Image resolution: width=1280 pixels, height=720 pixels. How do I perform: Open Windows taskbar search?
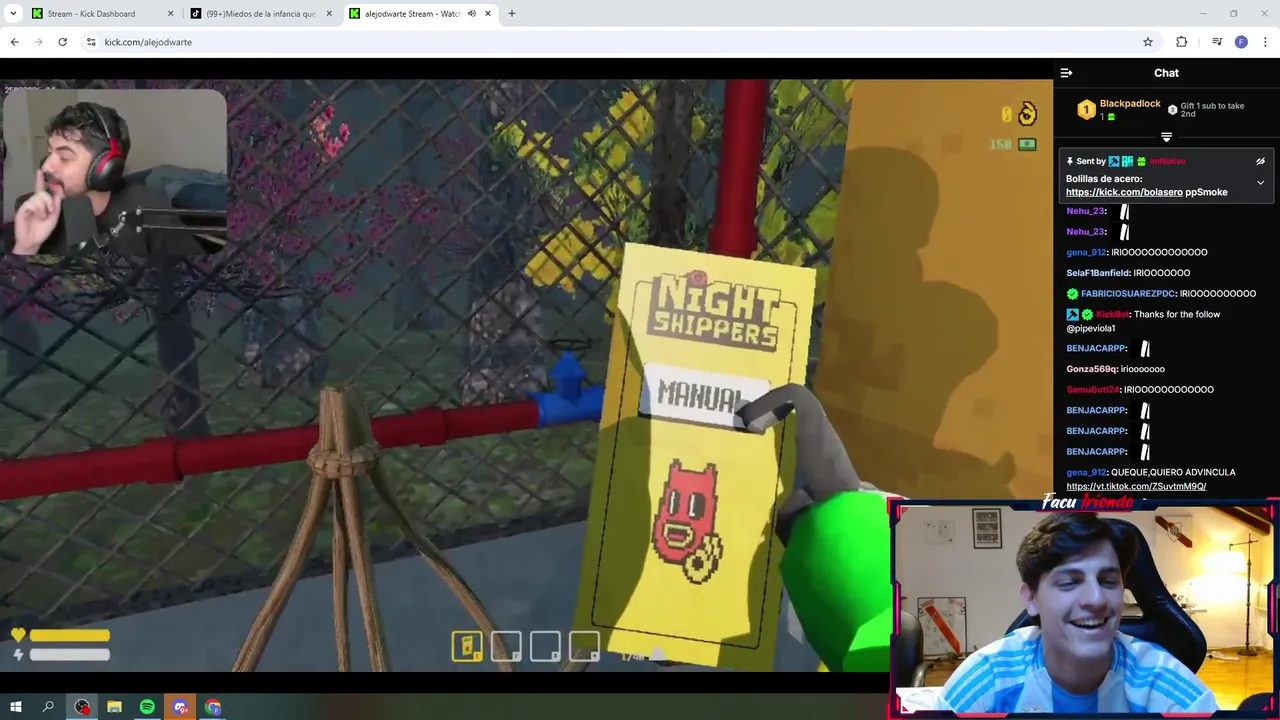tap(48, 707)
